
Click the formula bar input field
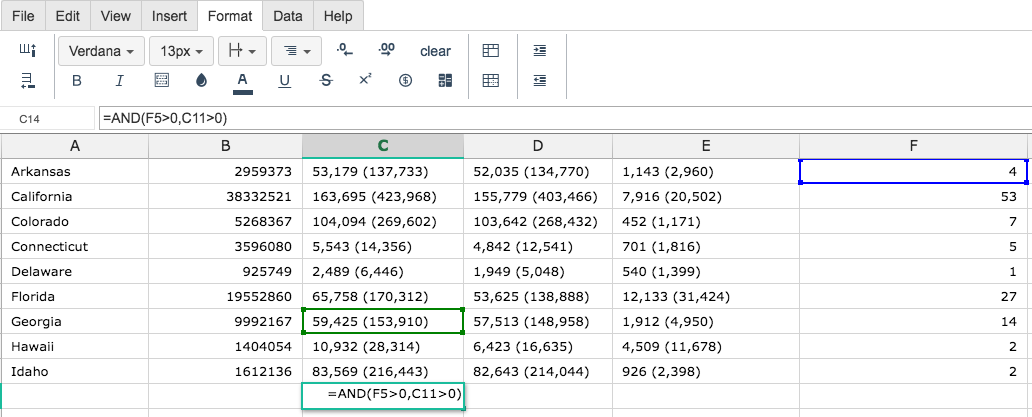(x=564, y=118)
